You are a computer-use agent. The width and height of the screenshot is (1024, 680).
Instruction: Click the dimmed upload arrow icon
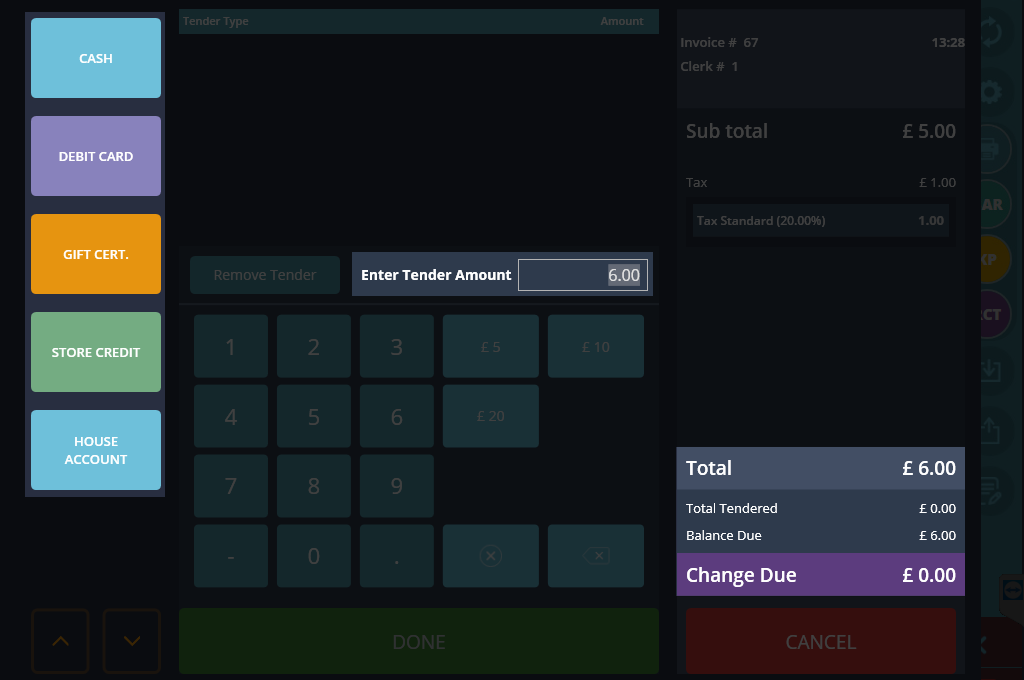pyautogui.click(x=991, y=430)
